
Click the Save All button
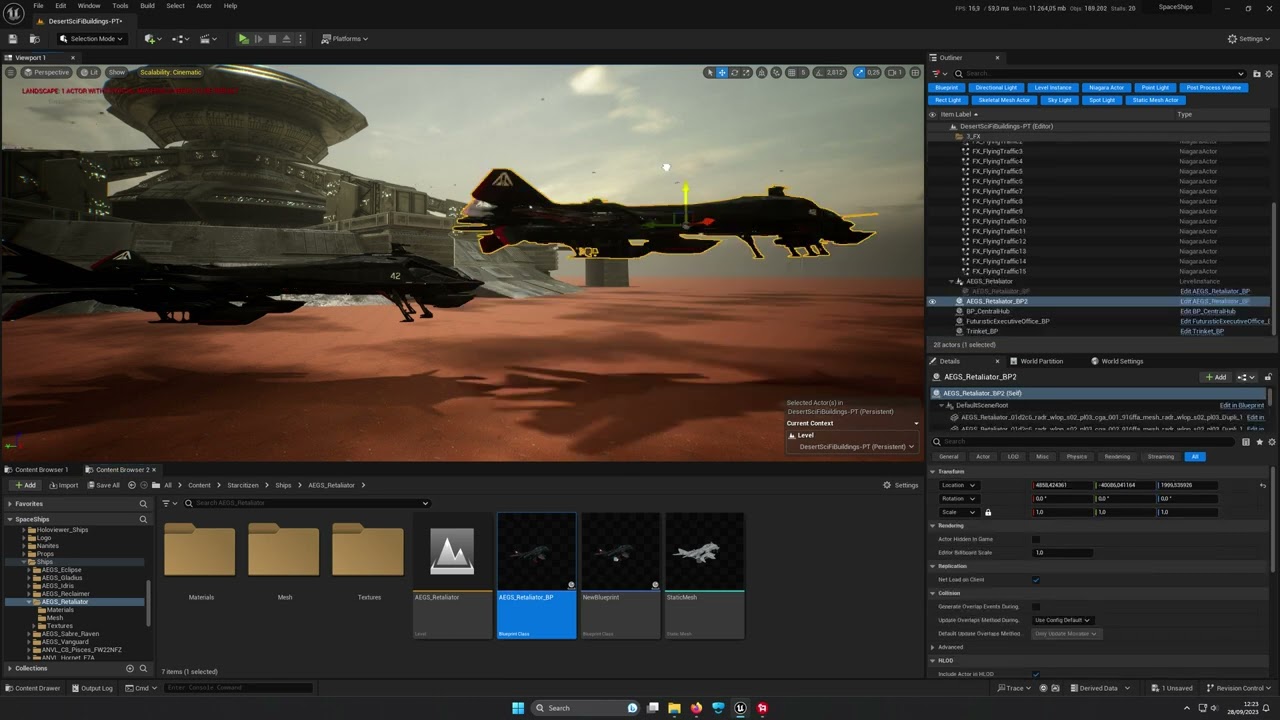(103, 485)
